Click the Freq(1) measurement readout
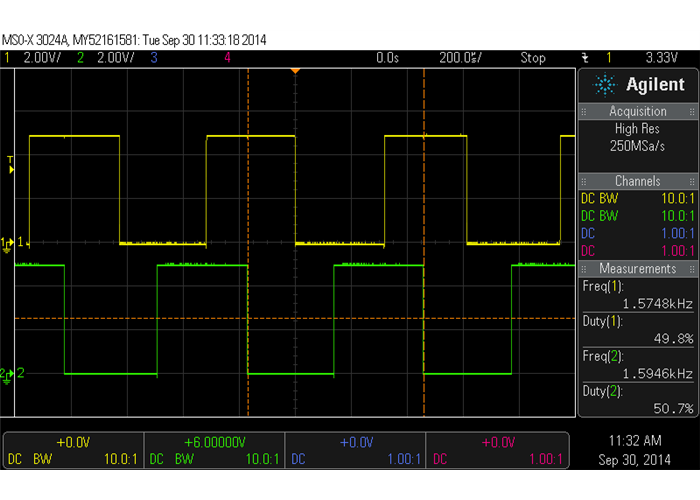Screen dimensions: 700x500 637,295
